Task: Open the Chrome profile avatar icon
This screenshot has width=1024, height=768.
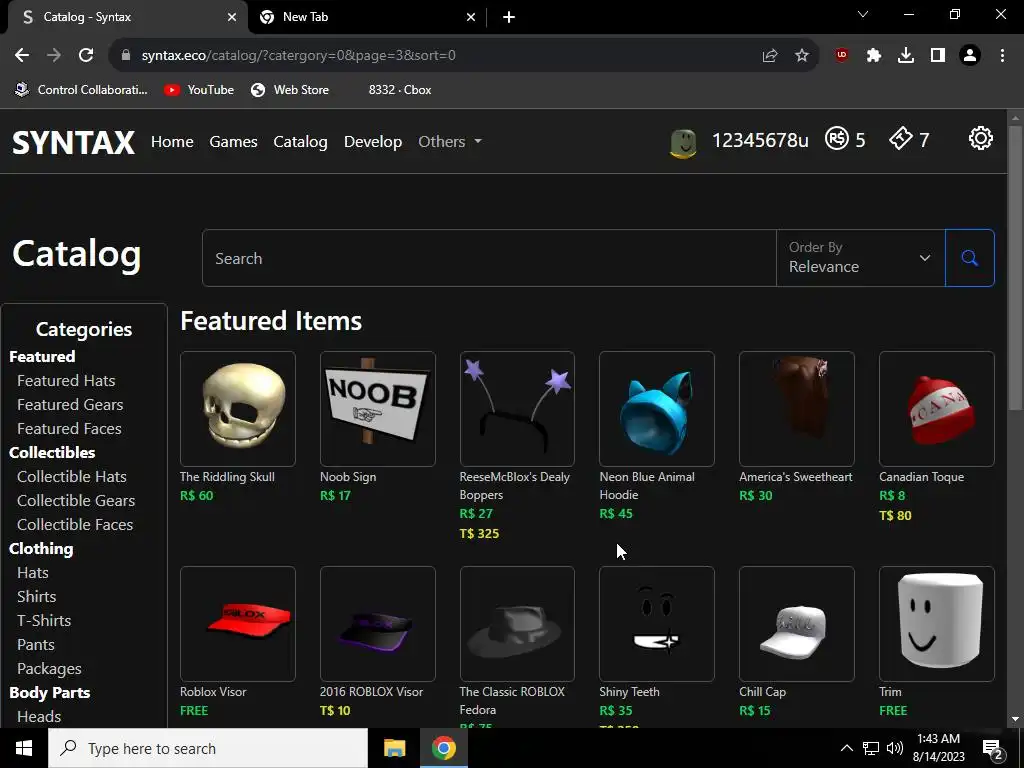Action: click(970, 56)
